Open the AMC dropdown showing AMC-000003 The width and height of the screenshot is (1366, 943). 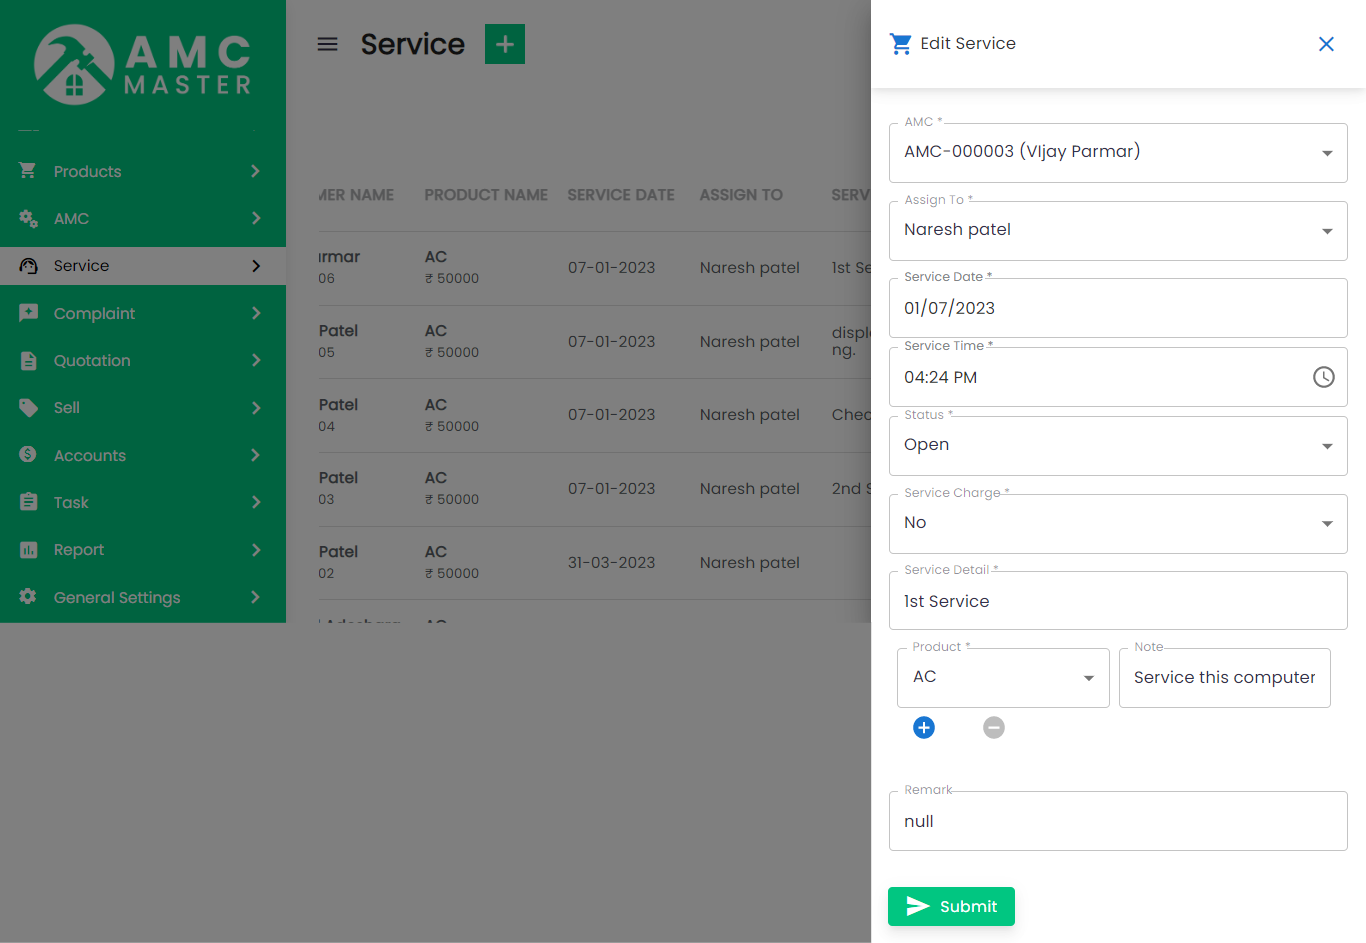click(x=1117, y=153)
